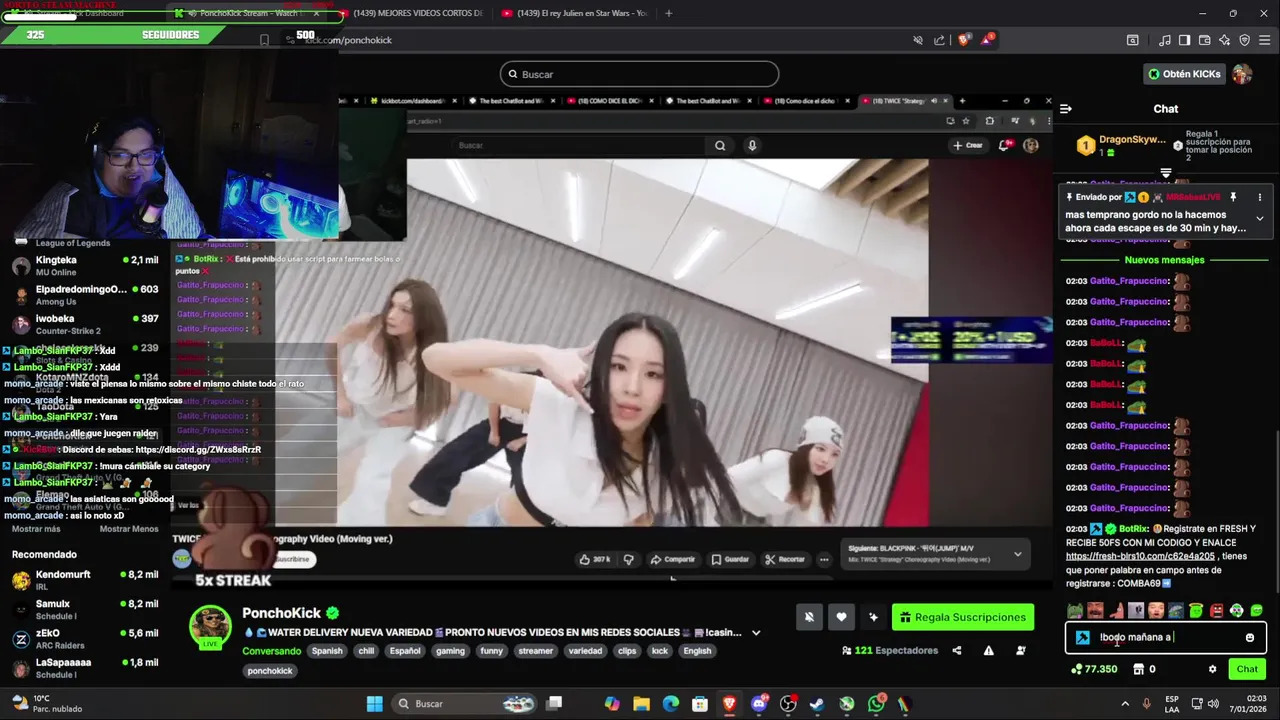Click the English tag

697,651
